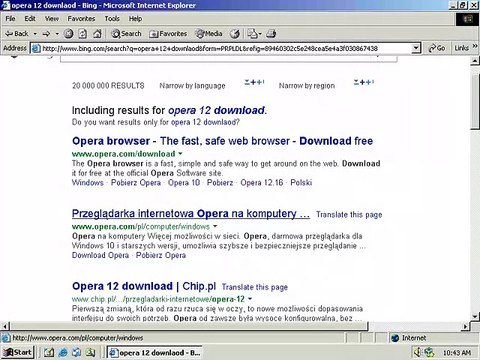Click the vertical scrollbar down arrow
This screenshot has width=480, height=360.
pyautogui.click(x=475, y=316)
